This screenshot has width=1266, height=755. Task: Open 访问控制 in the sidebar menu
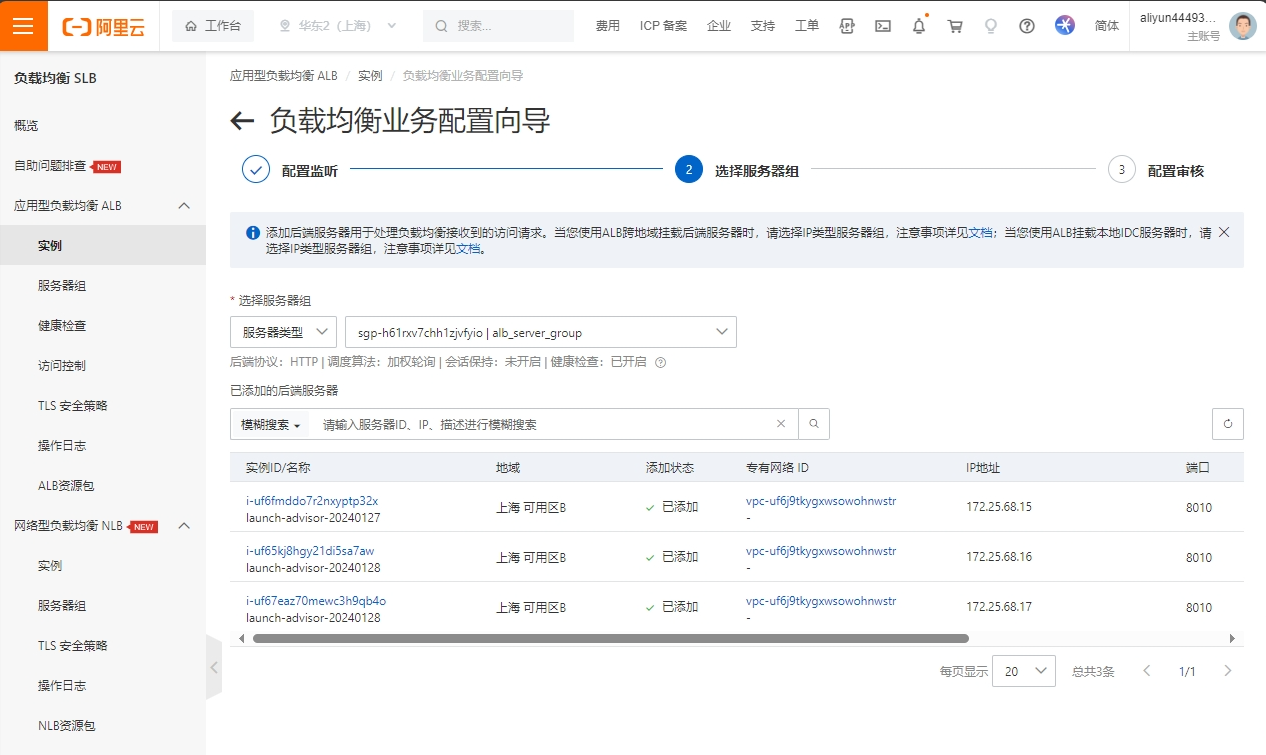(x=62, y=365)
